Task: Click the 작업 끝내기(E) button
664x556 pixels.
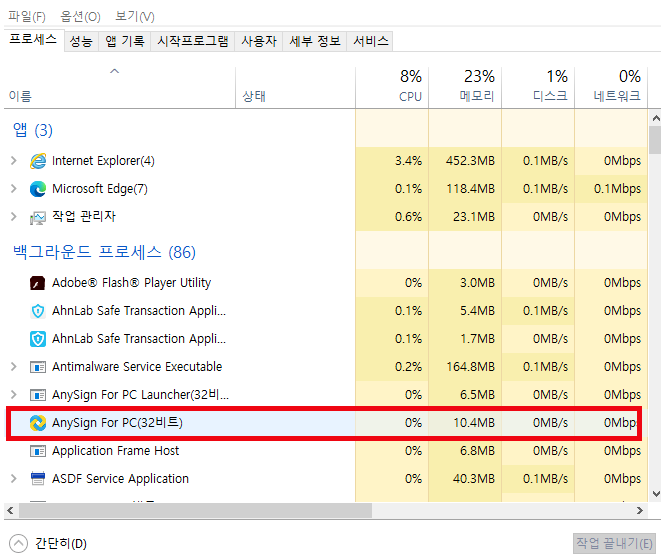Action: pyautogui.click(x=614, y=543)
